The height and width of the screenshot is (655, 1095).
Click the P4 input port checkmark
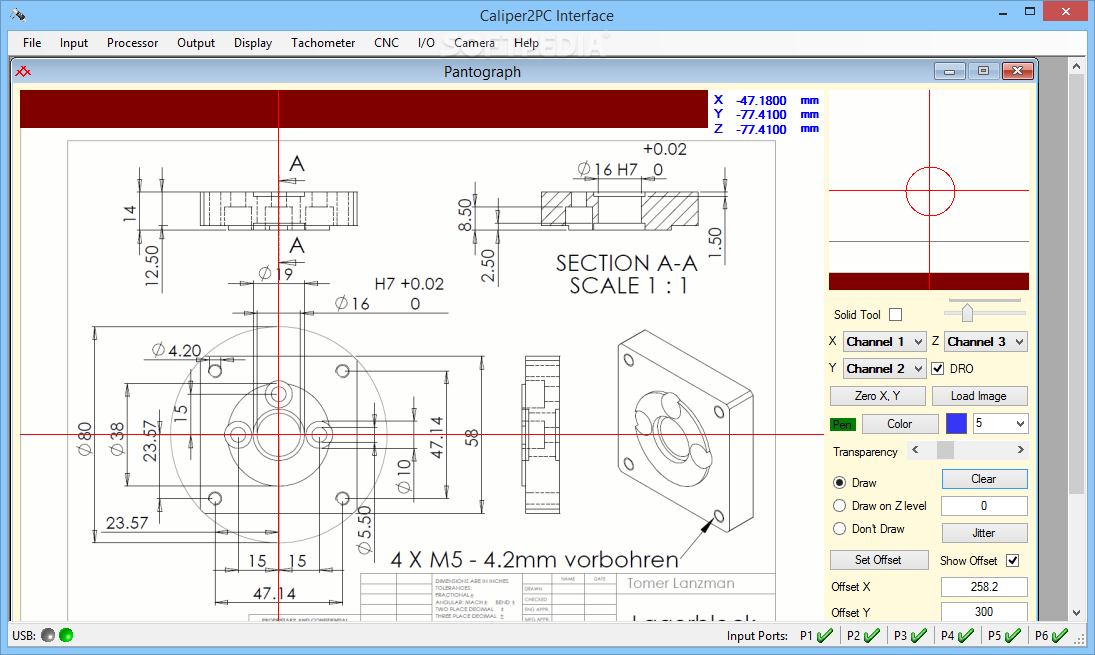pos(966,635)
